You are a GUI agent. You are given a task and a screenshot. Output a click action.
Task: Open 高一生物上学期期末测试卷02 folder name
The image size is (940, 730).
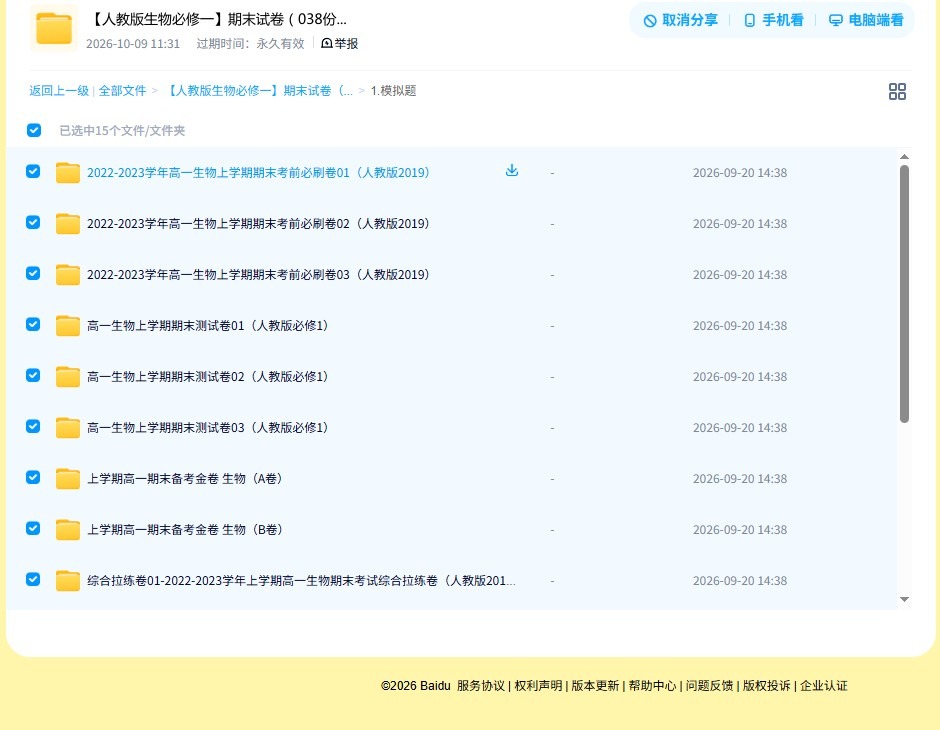click(208, 376)
